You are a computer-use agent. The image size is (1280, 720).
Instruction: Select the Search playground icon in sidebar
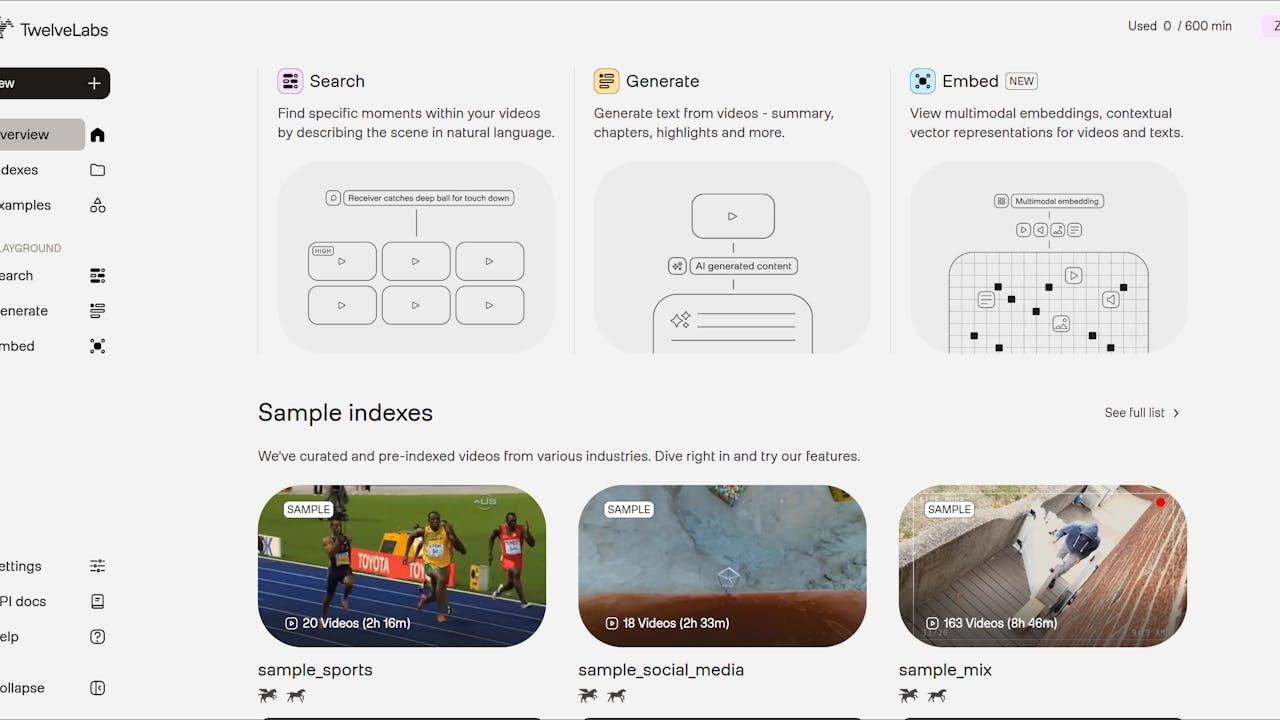pyautogui.click(x=97, y=276)
